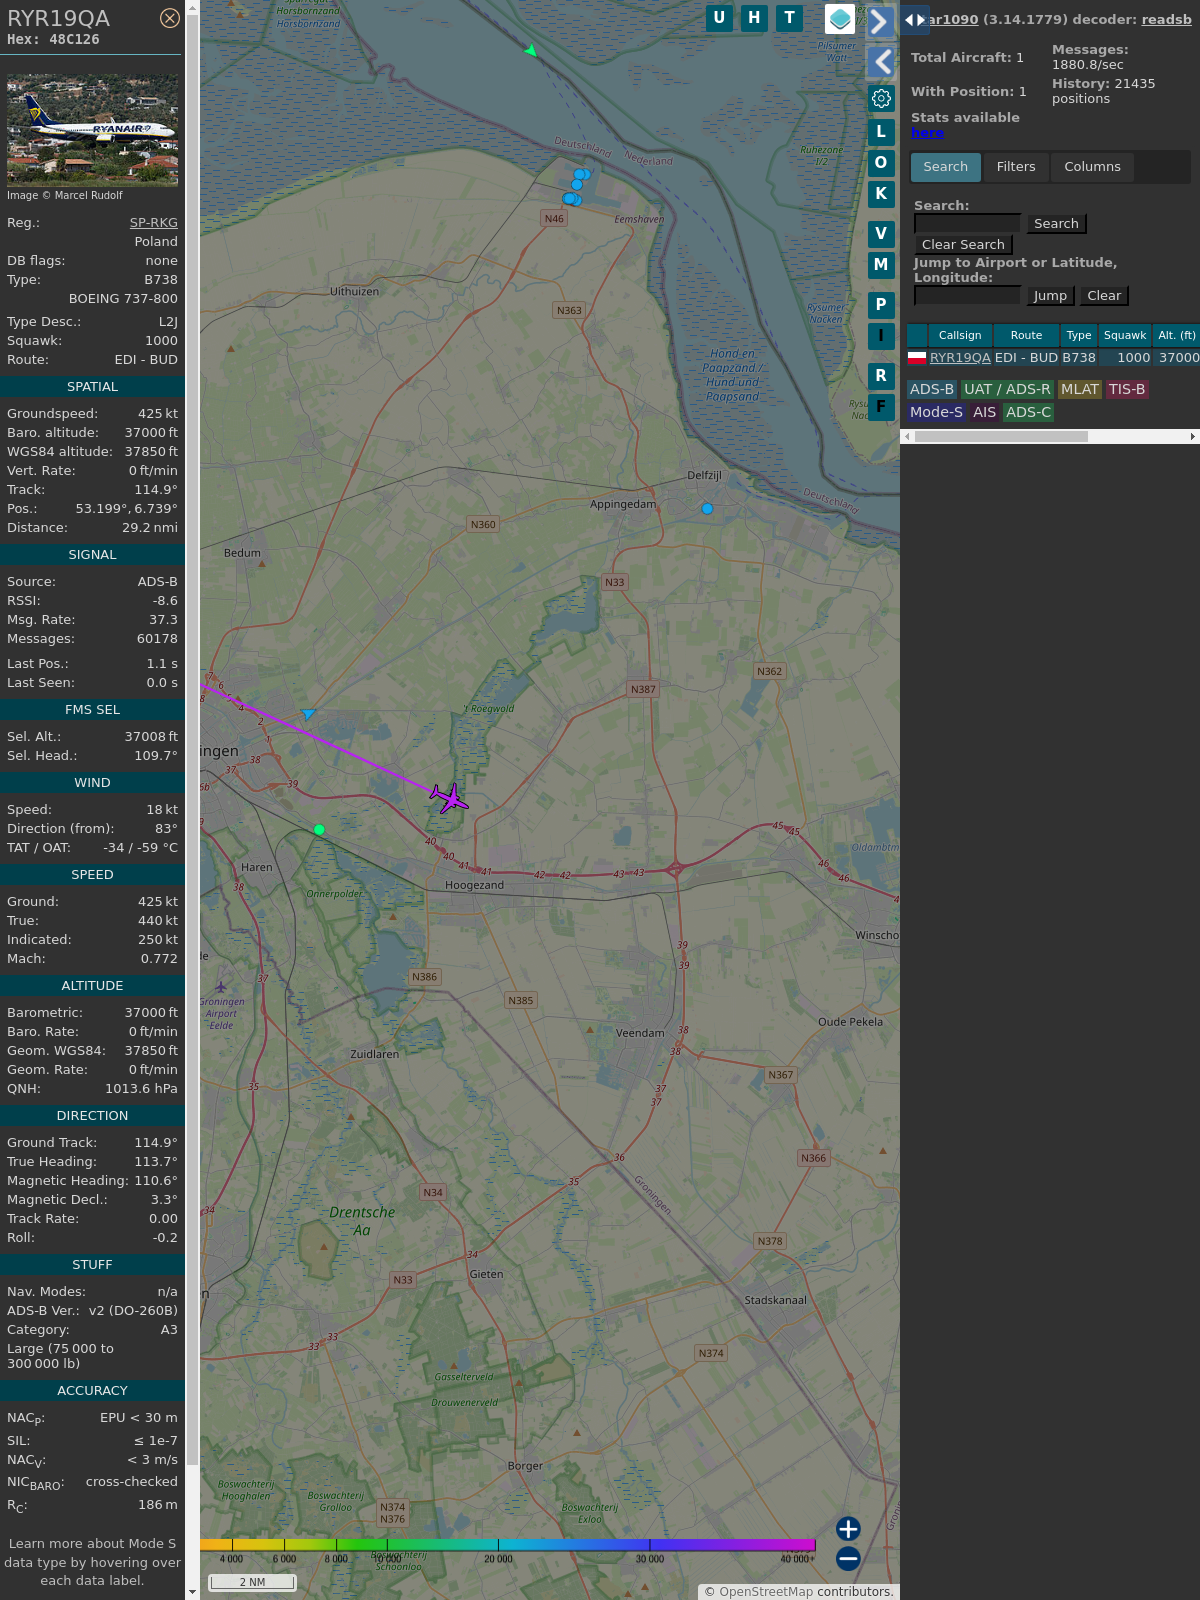
Task: Toggle the L labels map button
Action: pos(881,132)
